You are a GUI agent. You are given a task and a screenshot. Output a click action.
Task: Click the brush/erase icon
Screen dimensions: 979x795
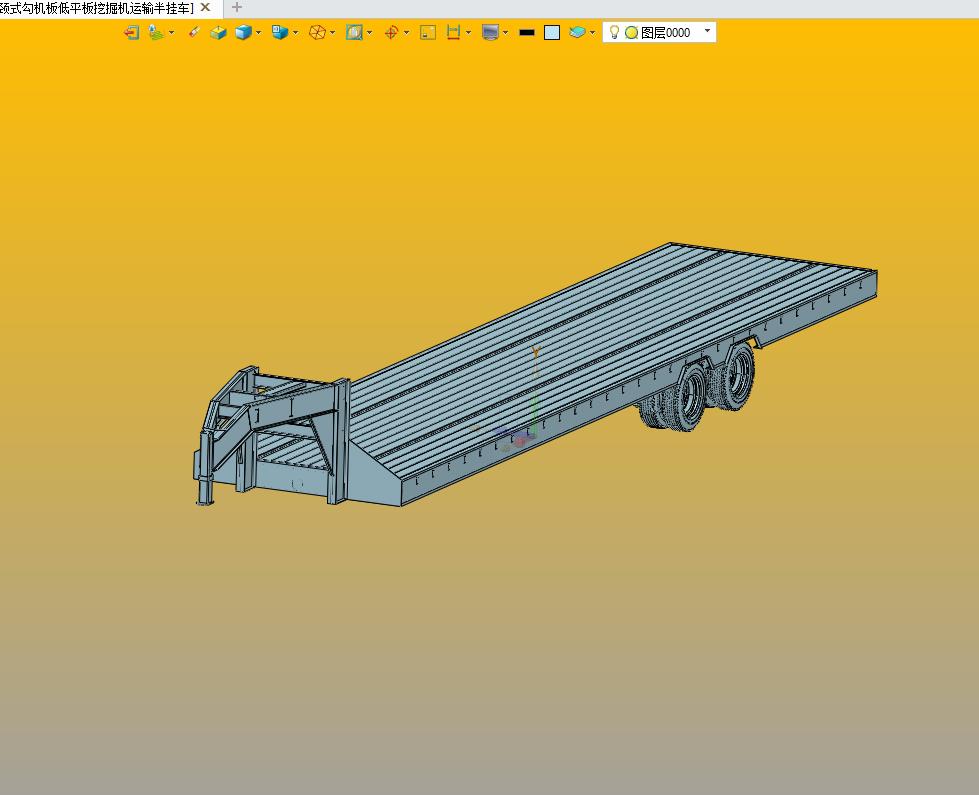point(194,32)
